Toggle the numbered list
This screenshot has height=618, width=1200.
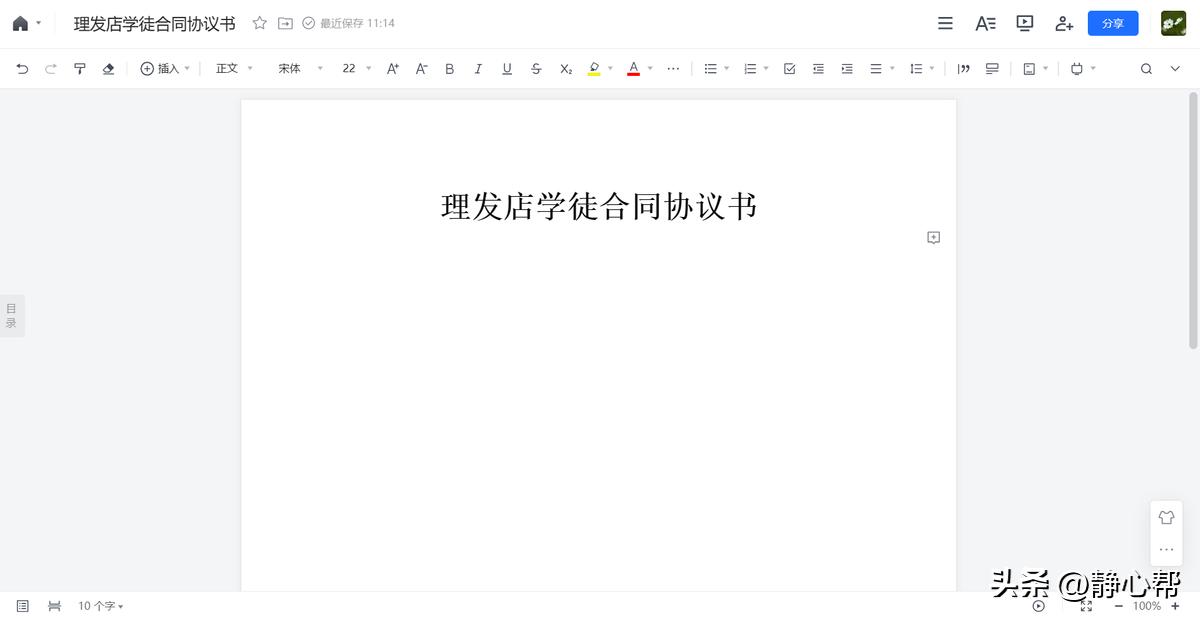point(750,68)
